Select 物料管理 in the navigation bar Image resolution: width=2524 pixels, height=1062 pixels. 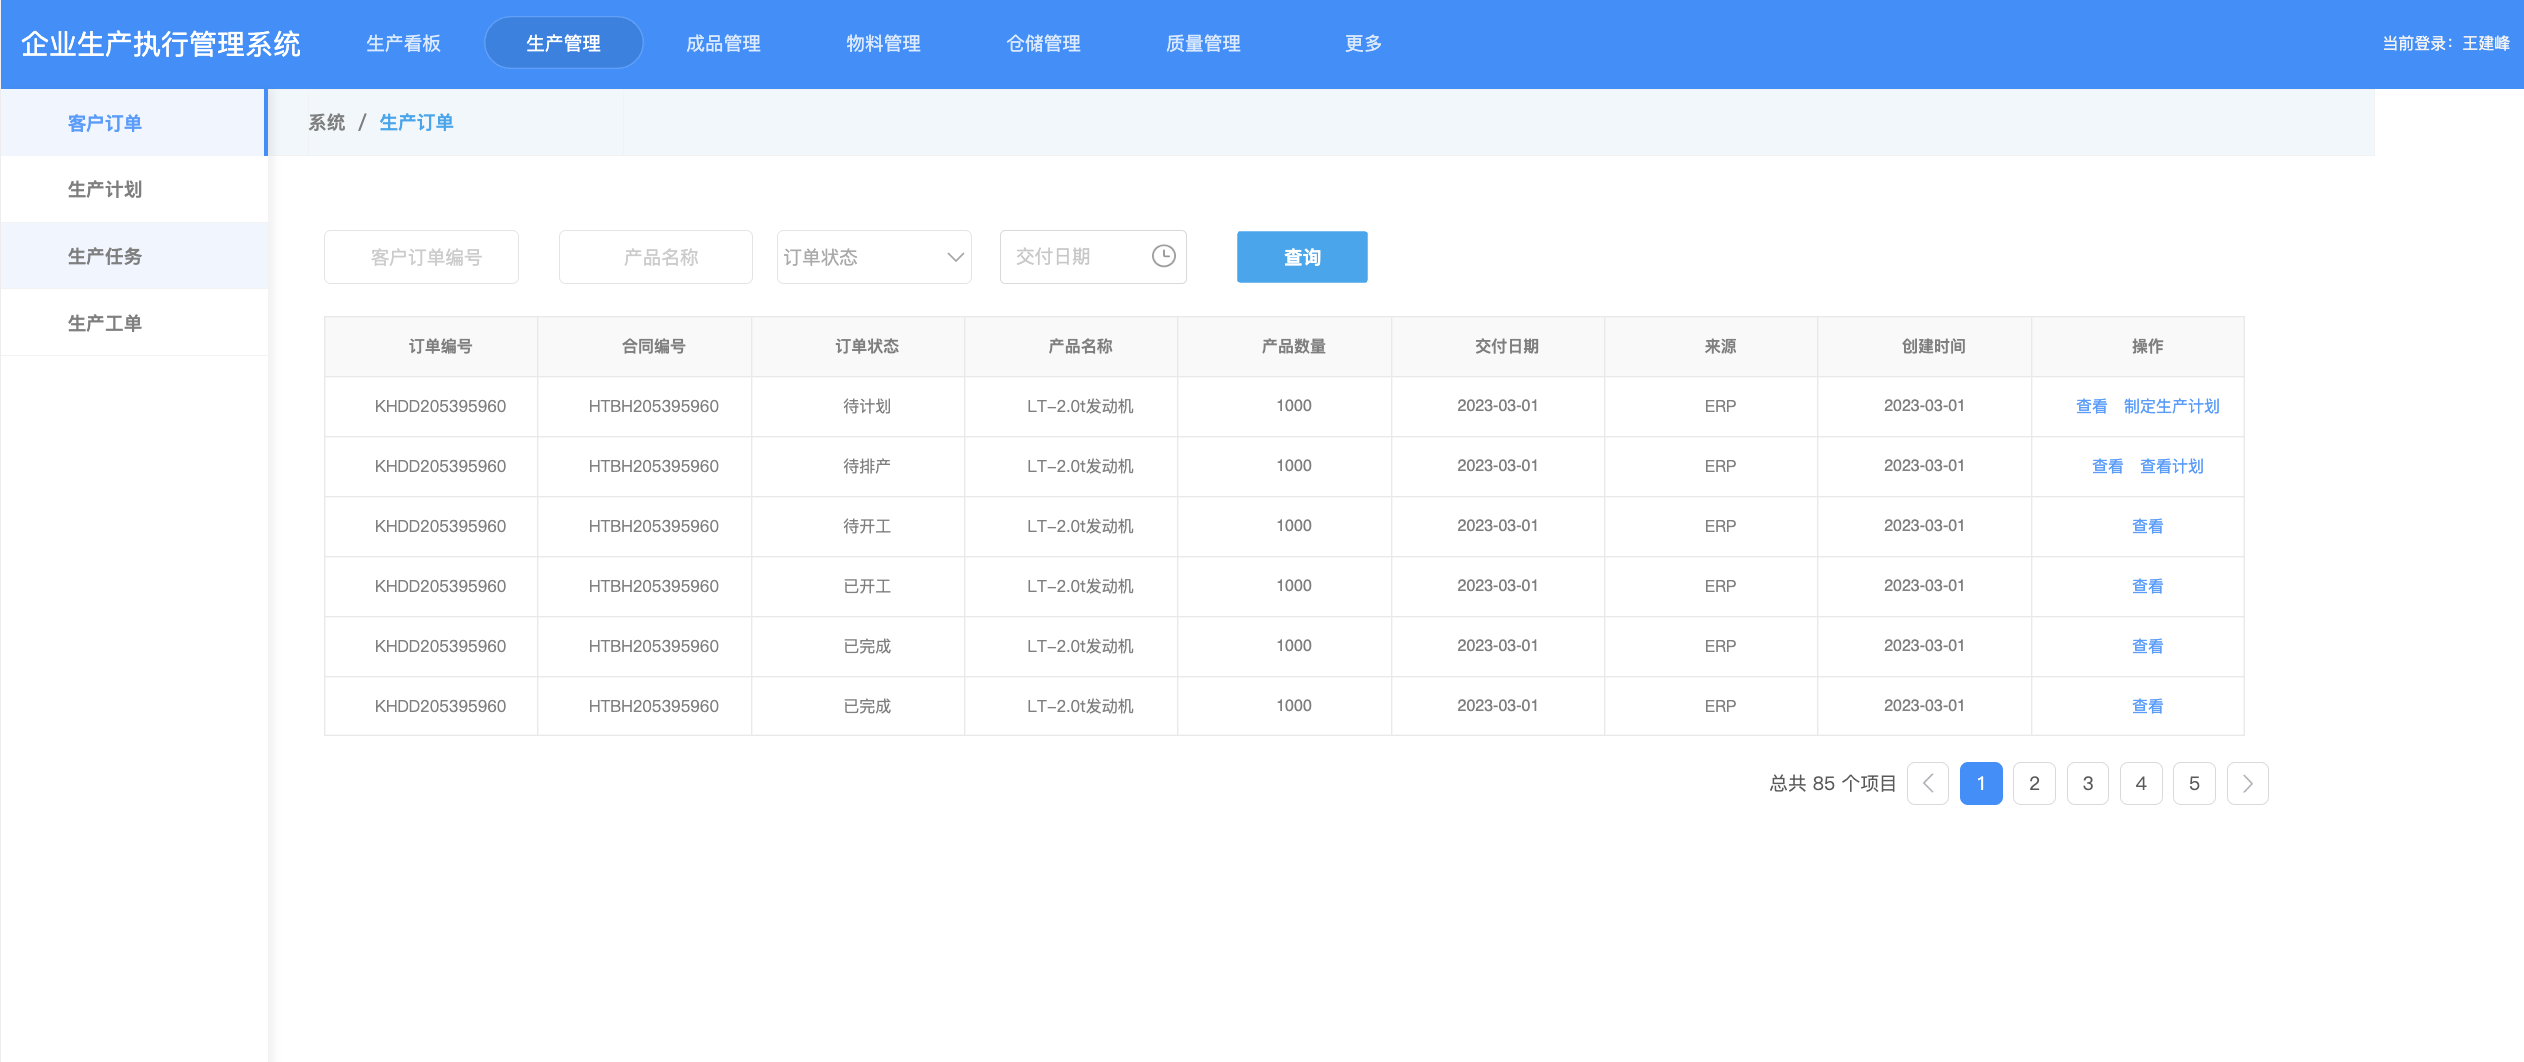click(883, 43)
